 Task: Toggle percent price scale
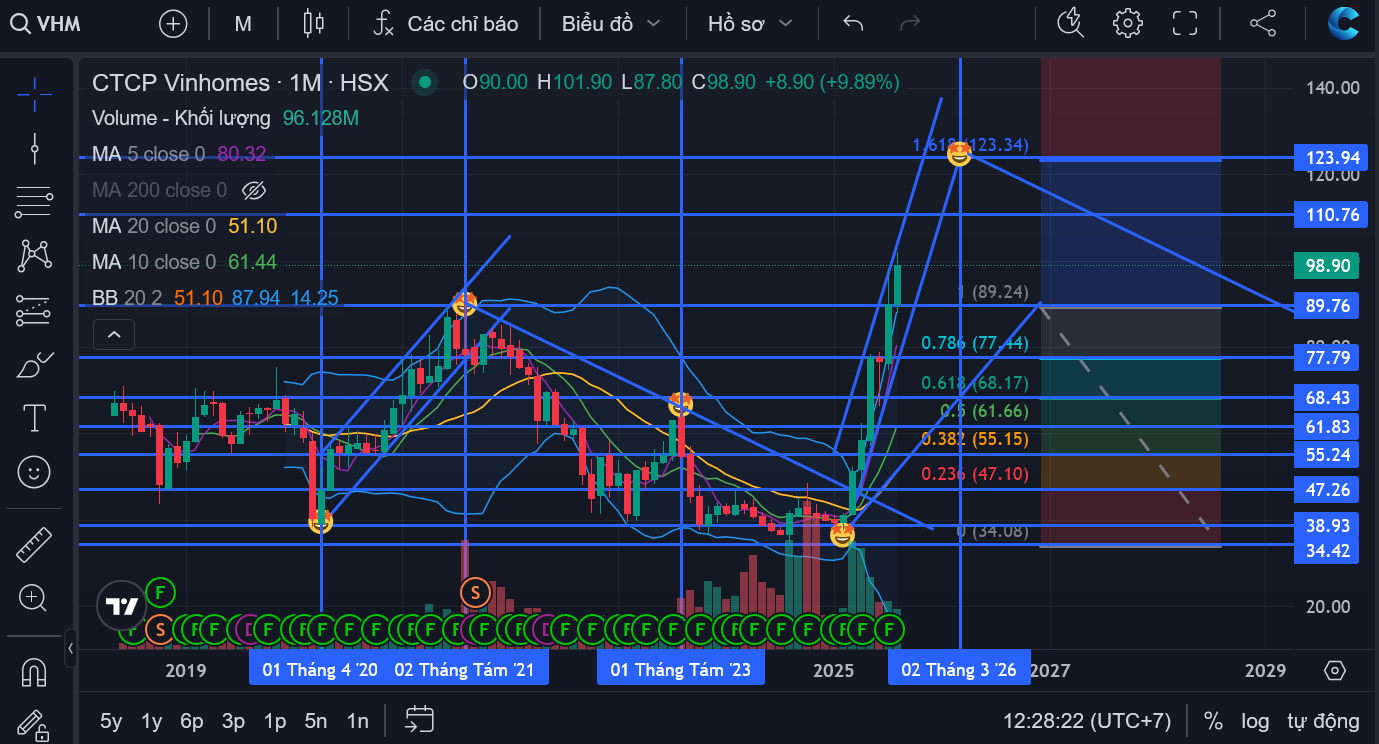click(1213, 721)
